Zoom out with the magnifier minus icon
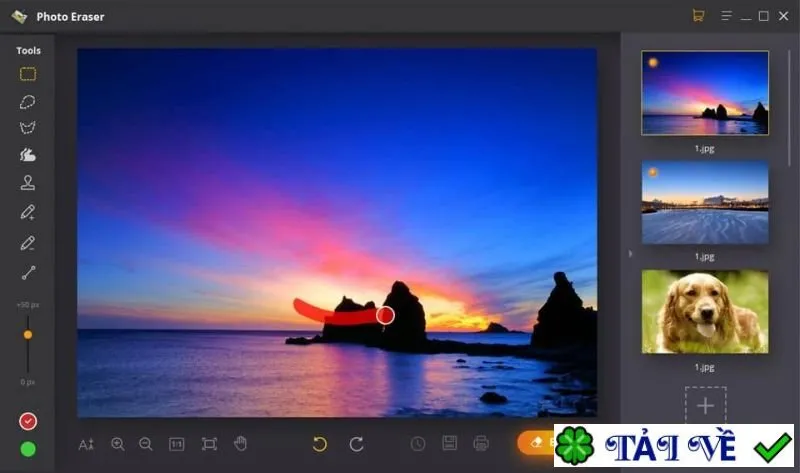800x473 pixels. pos(146,444)
